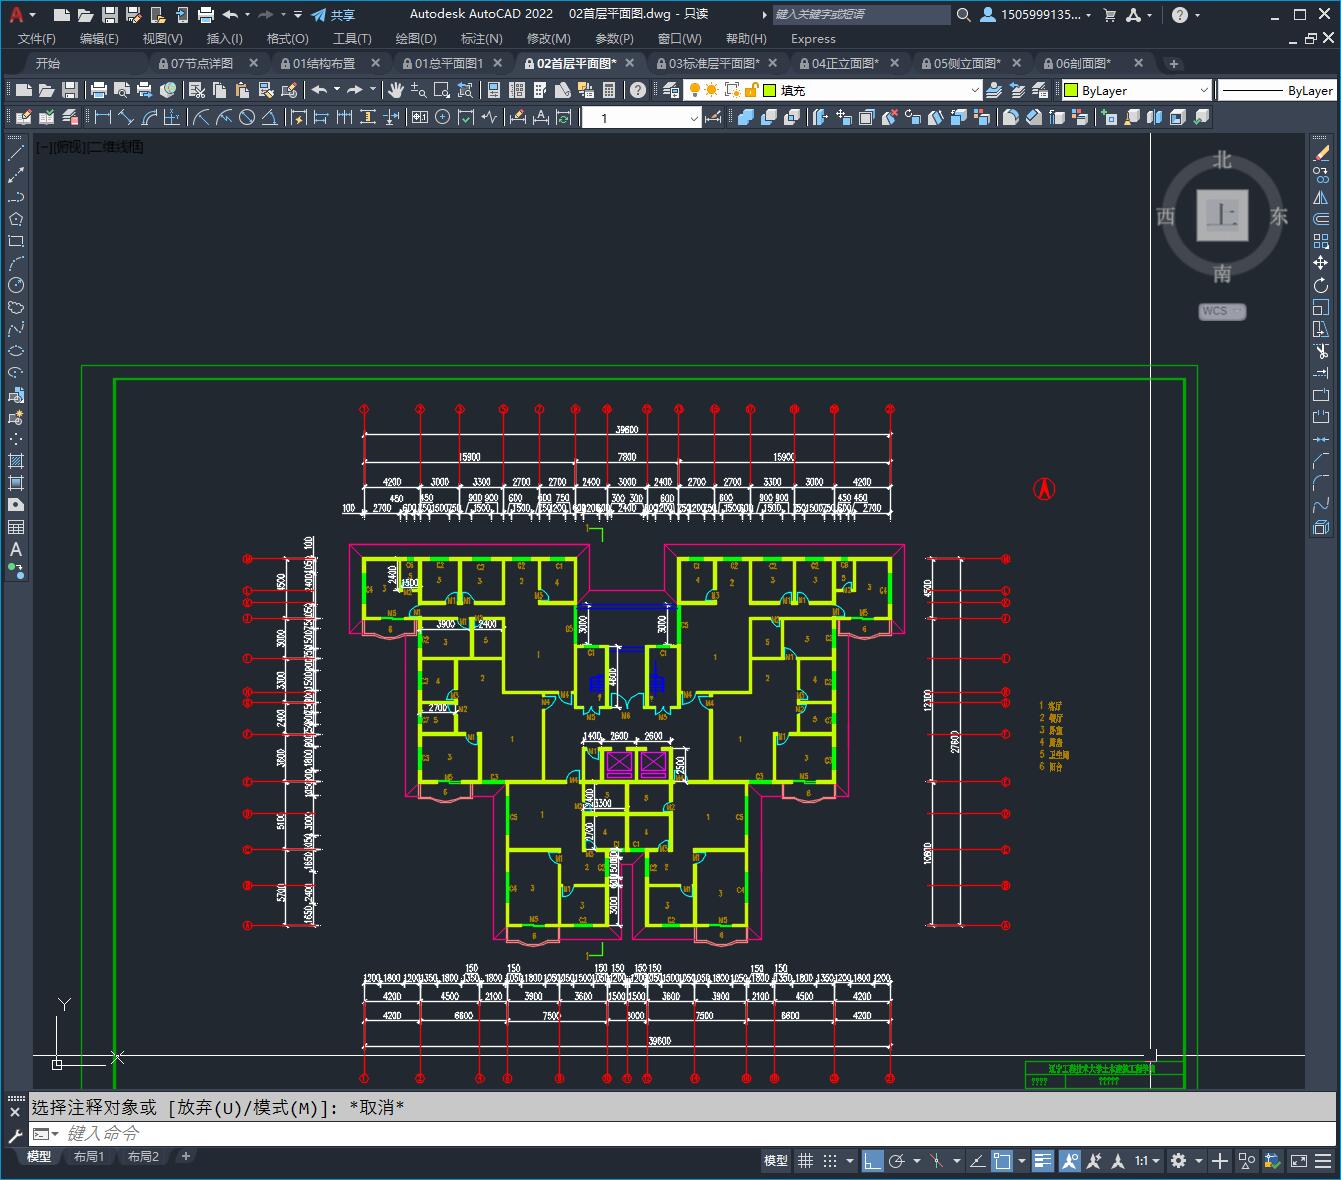Select the Rectangle draw tool
This screenshot has width=1341, height=1180.
16,241
